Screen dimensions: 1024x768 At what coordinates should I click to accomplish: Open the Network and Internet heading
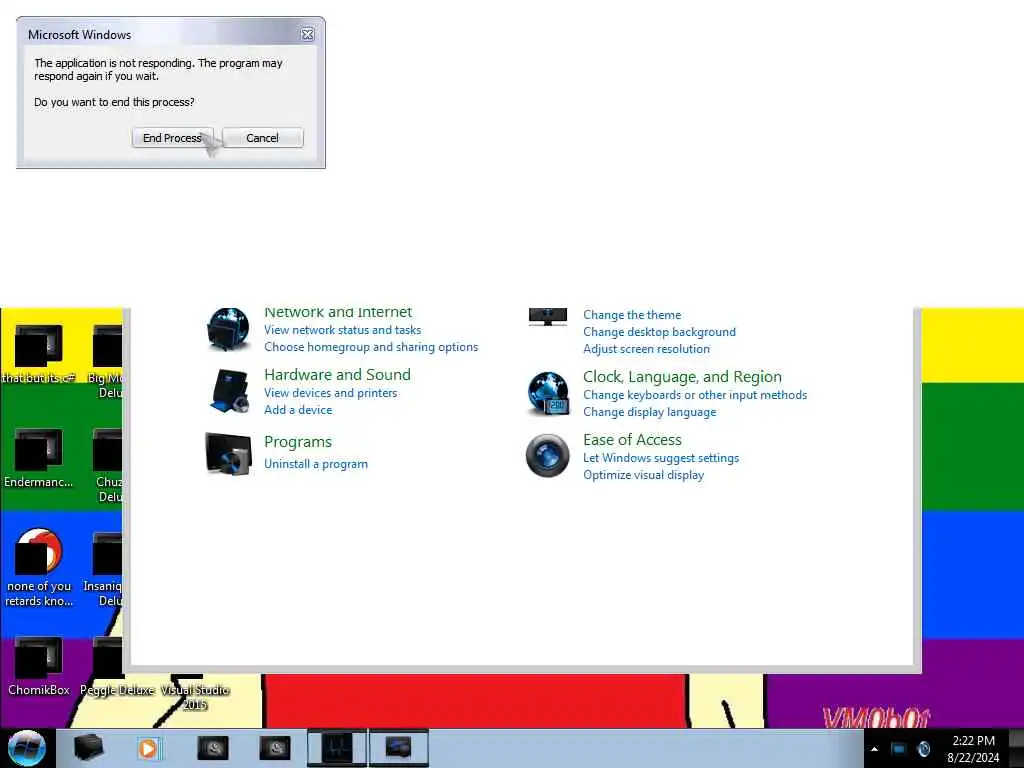(338, 312)
